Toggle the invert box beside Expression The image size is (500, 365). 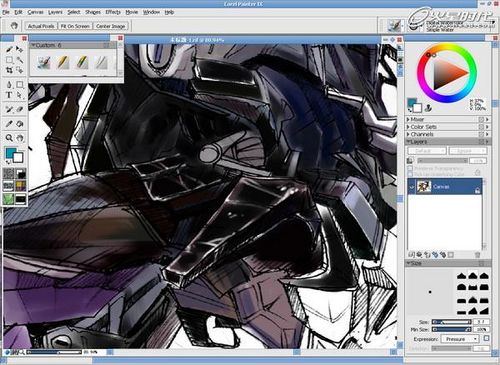click(486, 338)
